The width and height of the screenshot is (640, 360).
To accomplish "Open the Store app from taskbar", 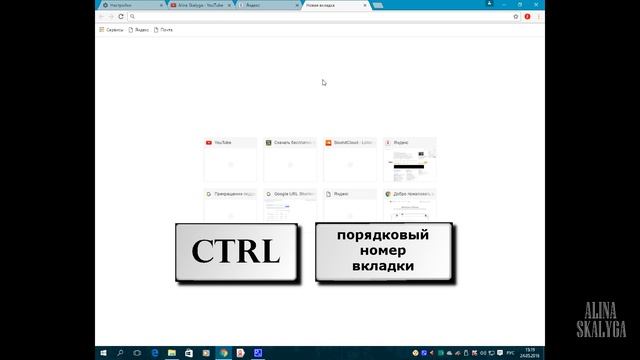I will pos(189,353).
